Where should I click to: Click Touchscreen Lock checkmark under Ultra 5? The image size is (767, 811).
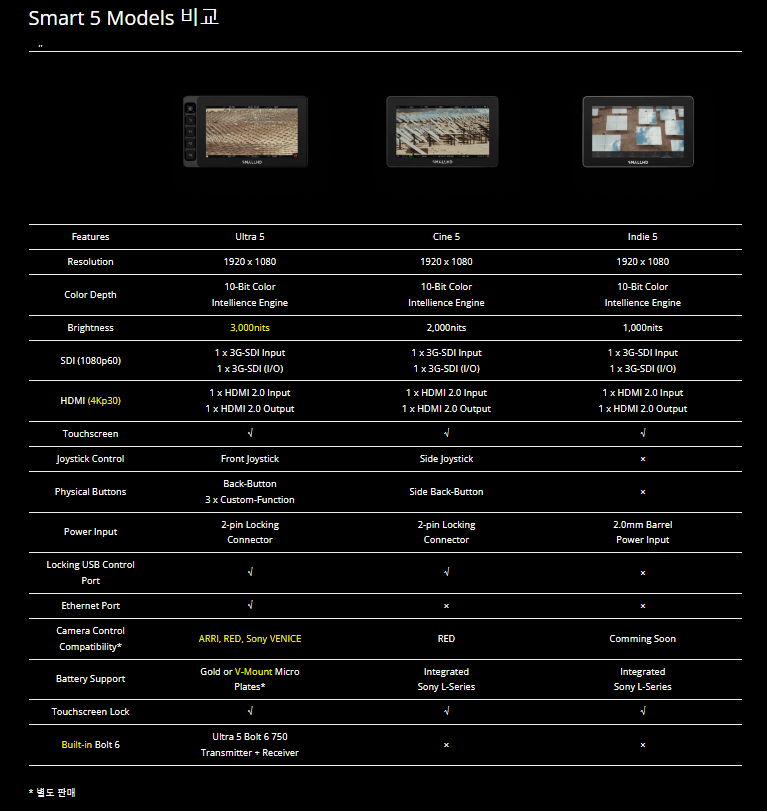pos(250,711)
